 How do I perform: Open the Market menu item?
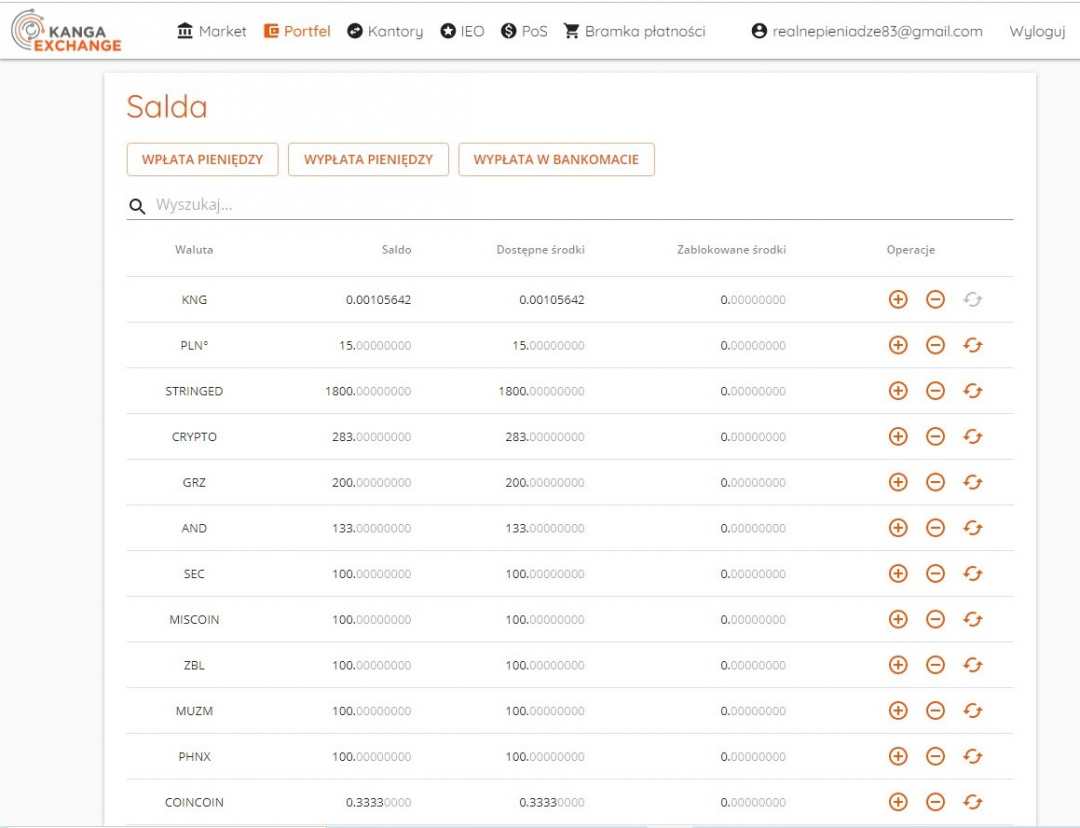pyautogui.click(x=211, y=31)
